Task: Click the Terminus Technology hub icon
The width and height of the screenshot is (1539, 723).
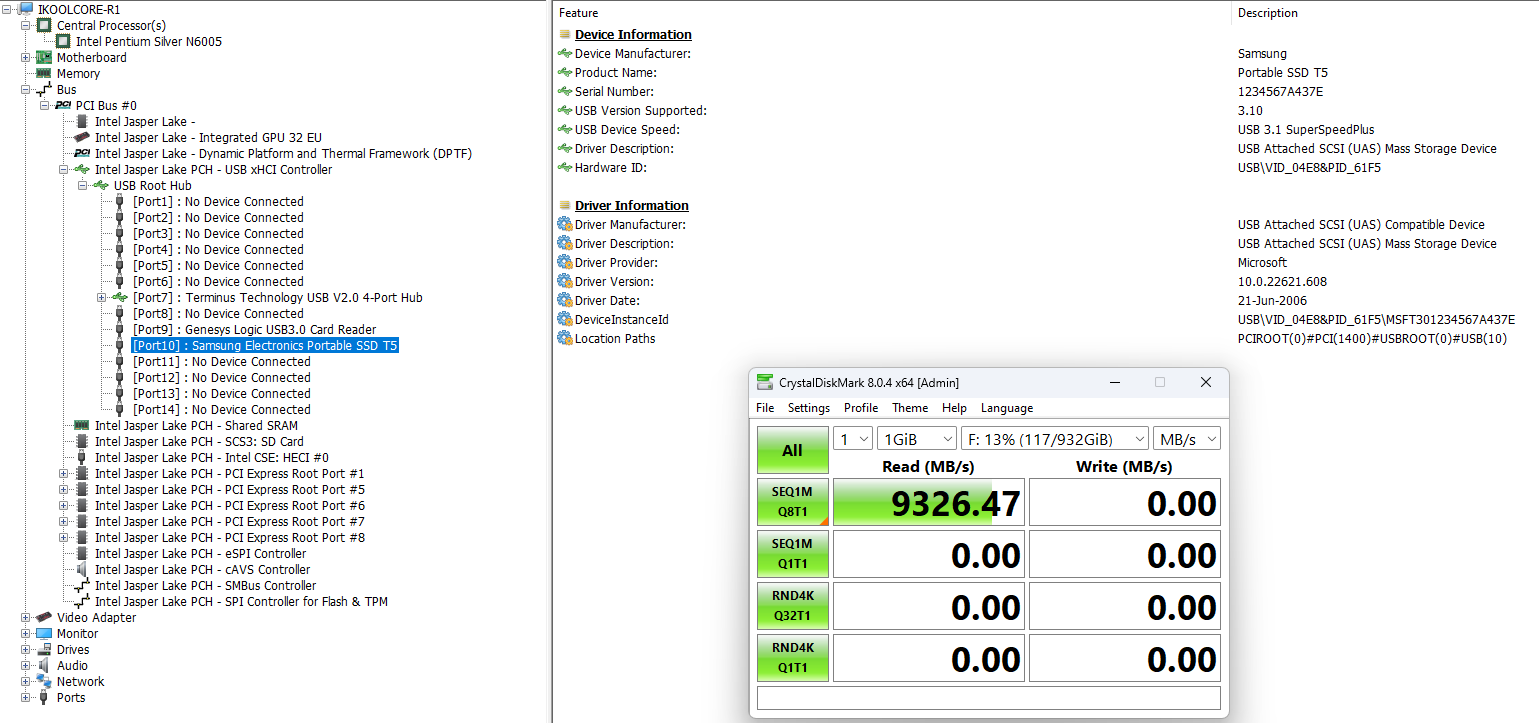Action: [120, 297]
